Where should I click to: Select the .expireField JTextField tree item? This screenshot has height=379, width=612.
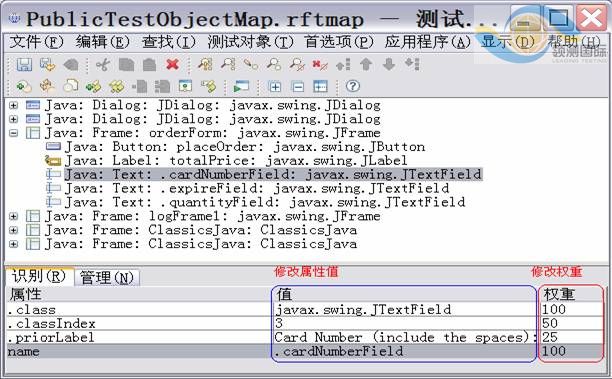coord(257,189)
